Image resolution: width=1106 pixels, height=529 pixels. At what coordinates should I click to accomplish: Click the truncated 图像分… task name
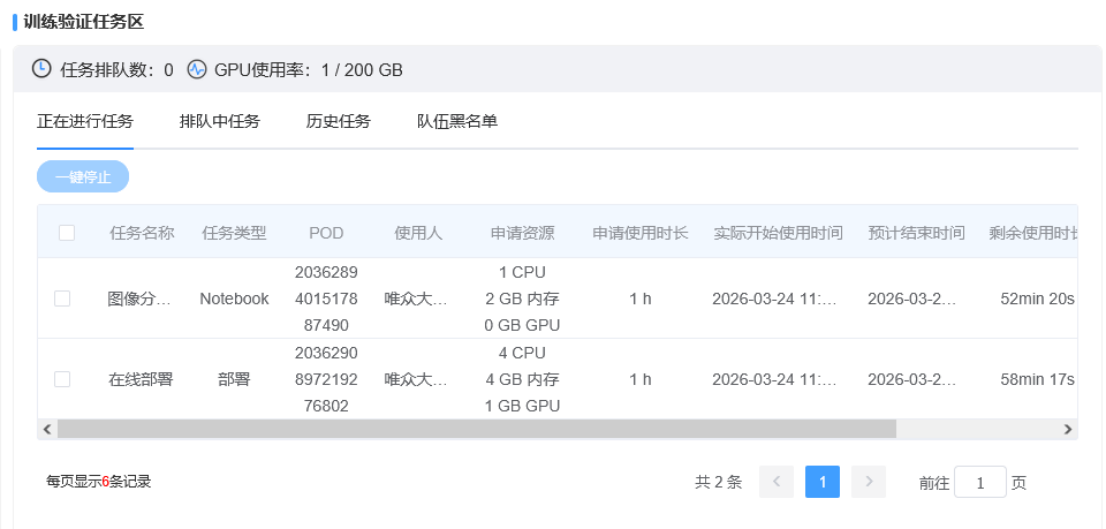[x=139, y=299]
